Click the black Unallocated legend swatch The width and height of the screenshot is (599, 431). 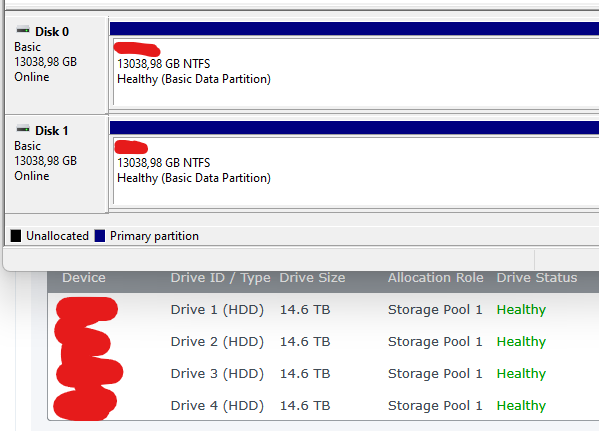[16, 236]
